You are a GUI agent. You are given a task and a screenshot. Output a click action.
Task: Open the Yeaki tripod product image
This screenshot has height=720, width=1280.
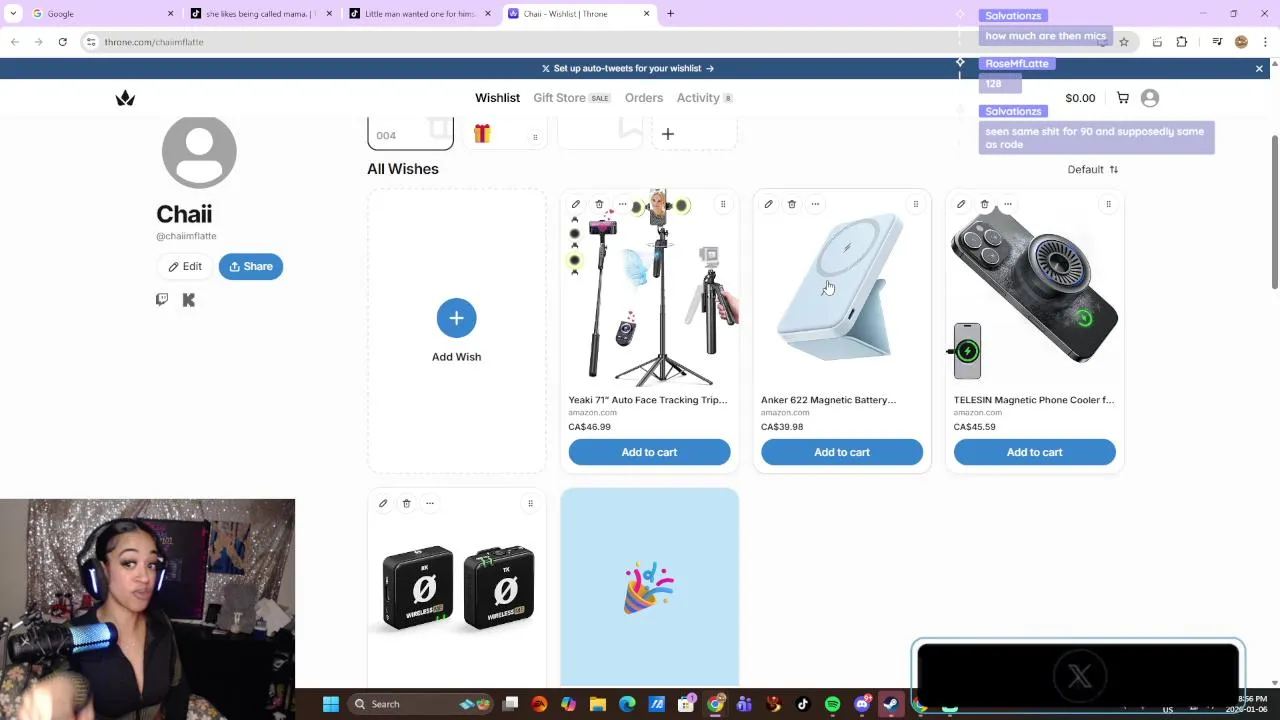pyautogui.click(x=649, y=289)
